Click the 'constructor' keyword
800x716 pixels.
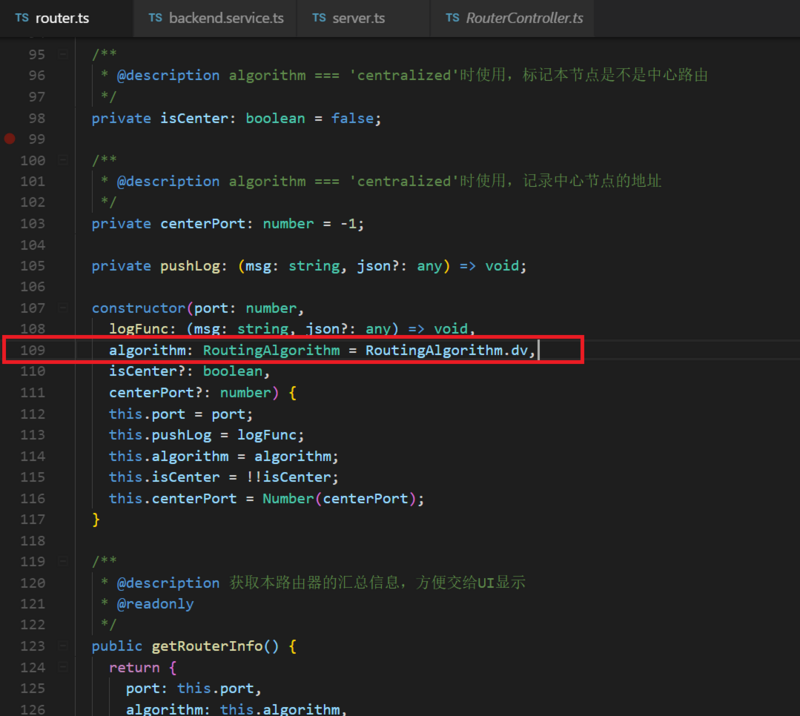[138, 308]
